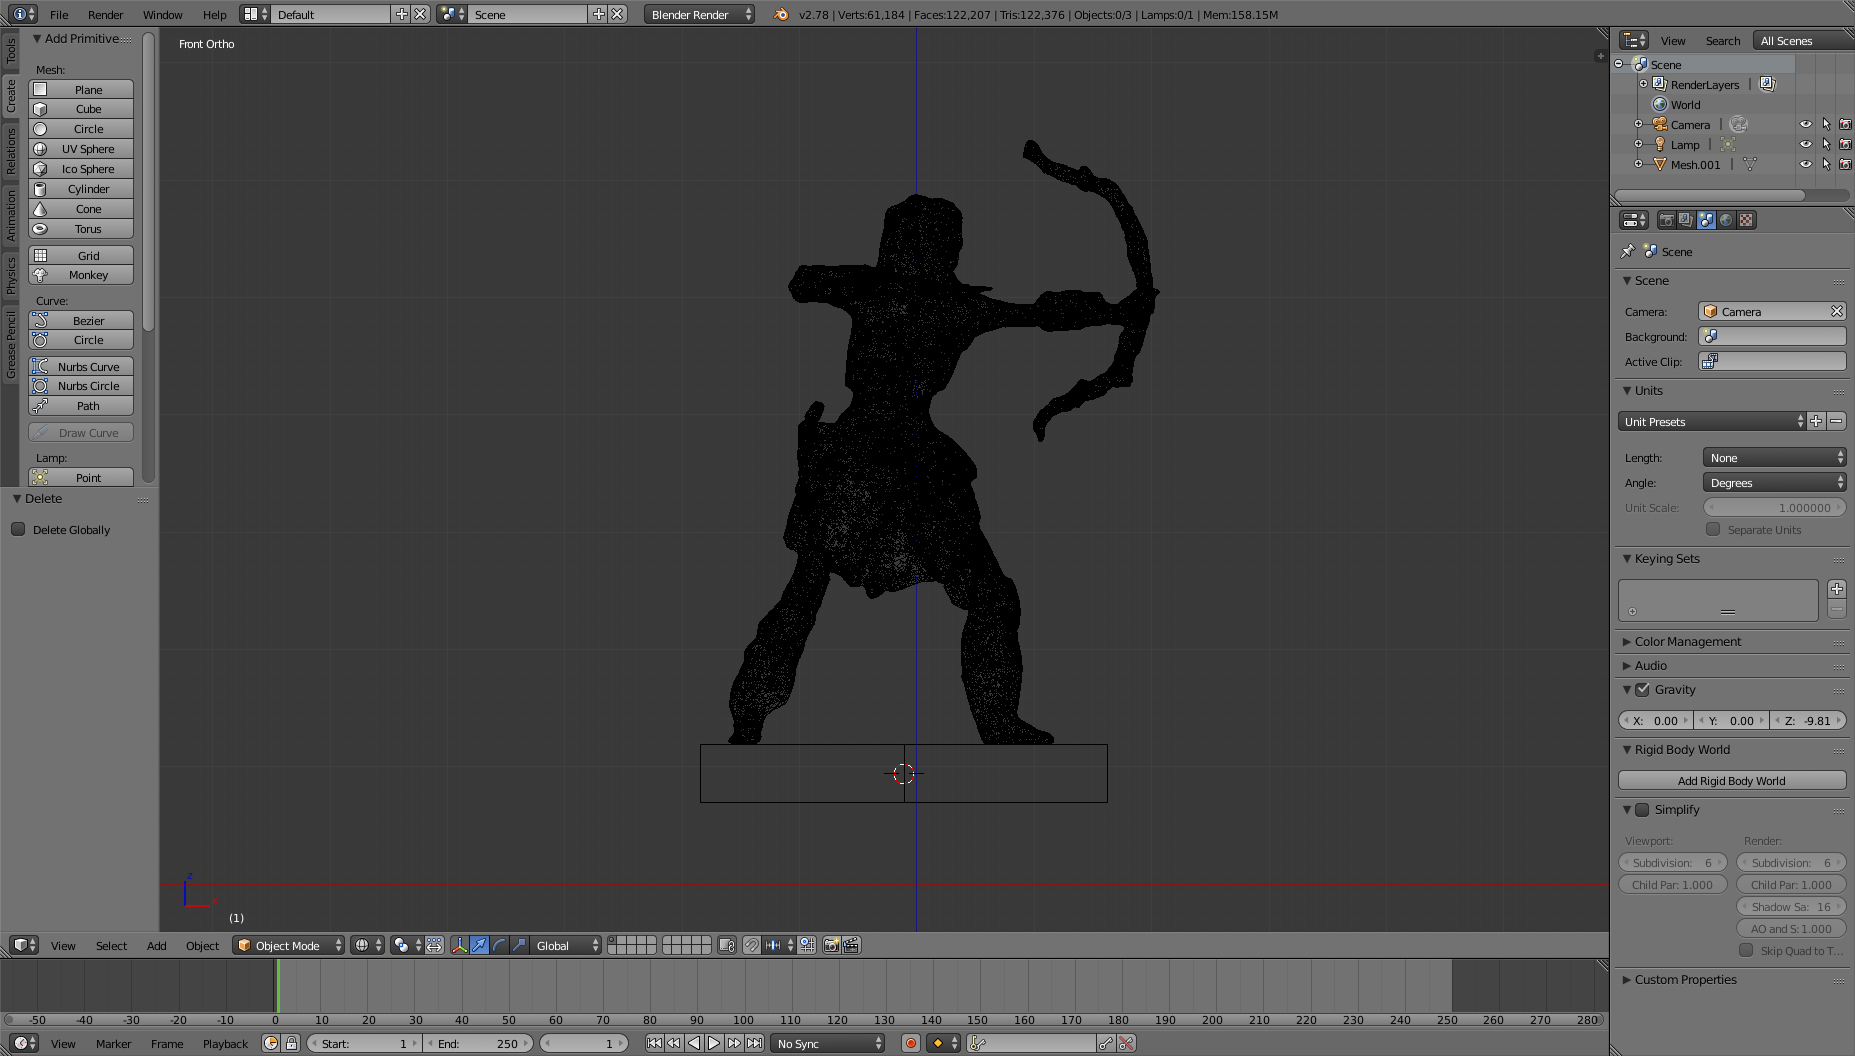This screenshot has height=1056, width=1855.
Task: Select the scale manipulator icon
Action: (519, 945)
